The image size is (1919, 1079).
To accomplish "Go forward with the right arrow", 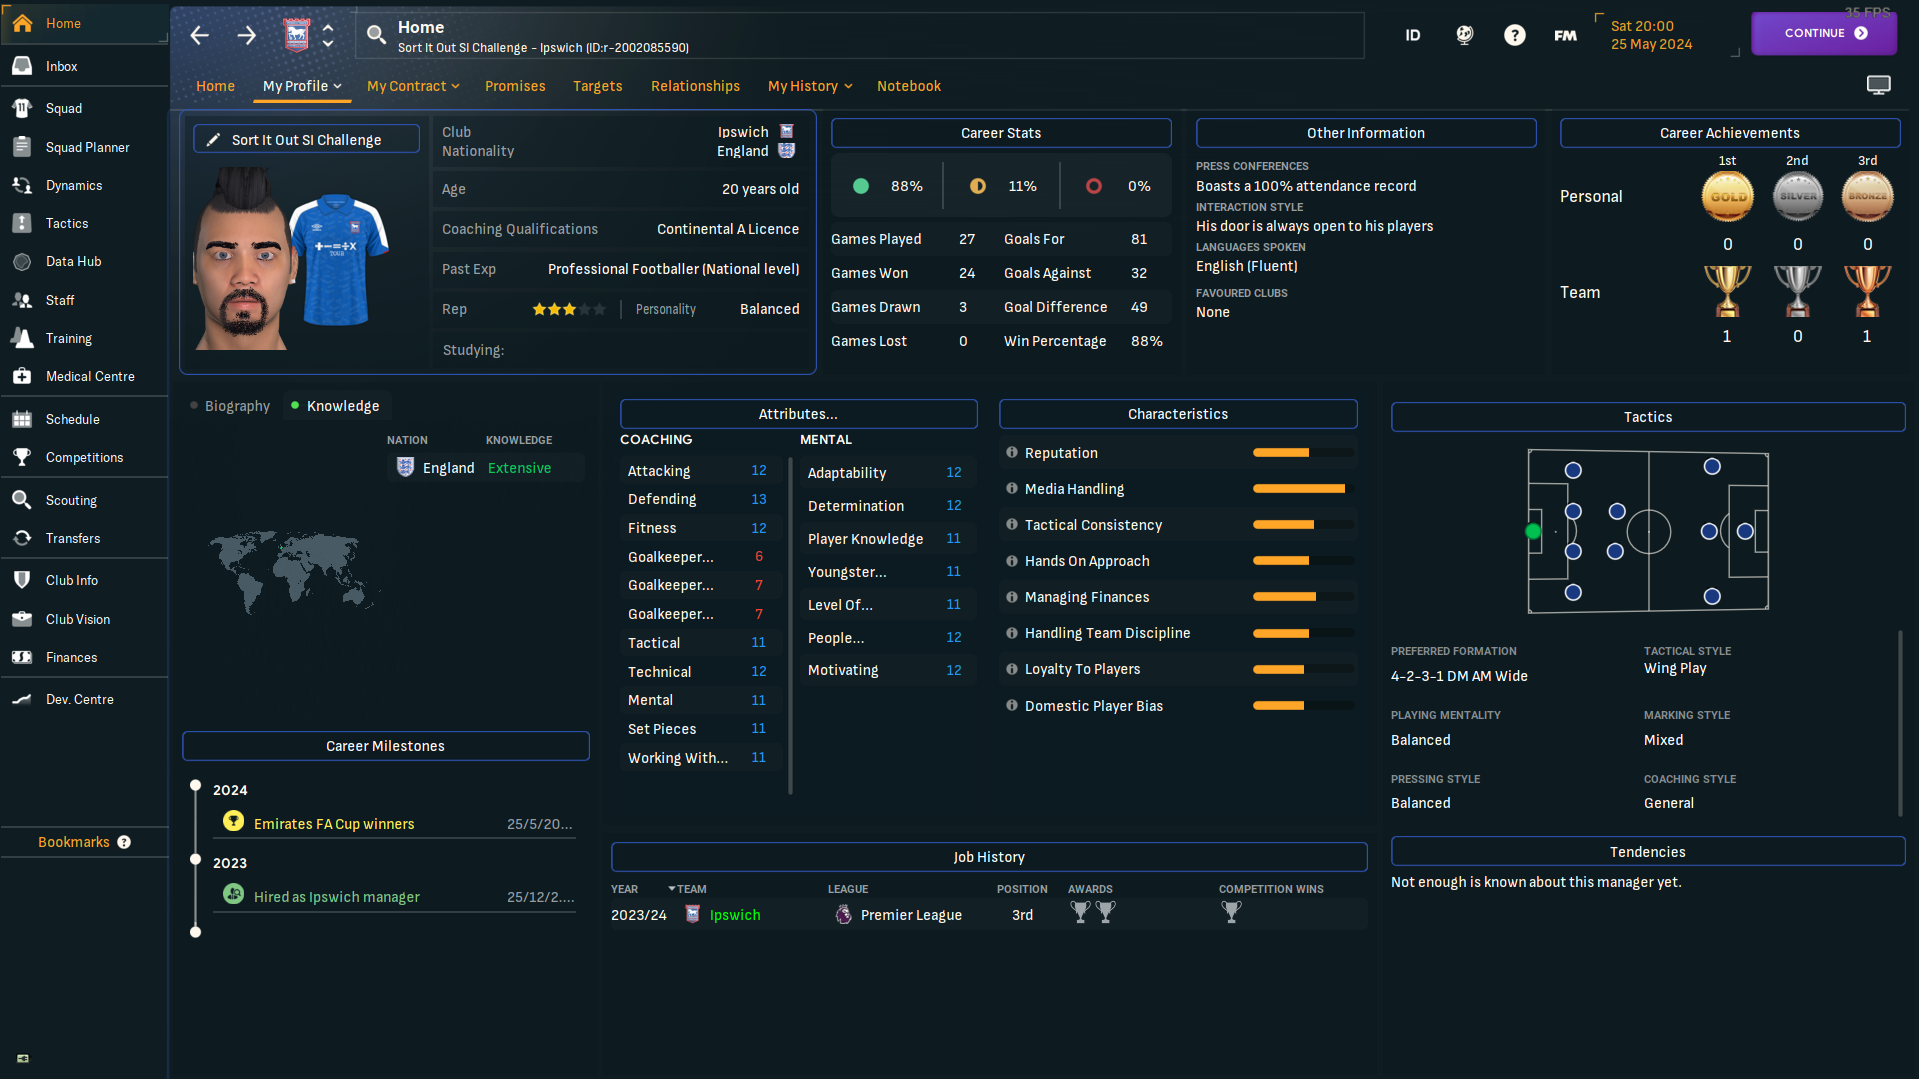I will pos(247,36).
